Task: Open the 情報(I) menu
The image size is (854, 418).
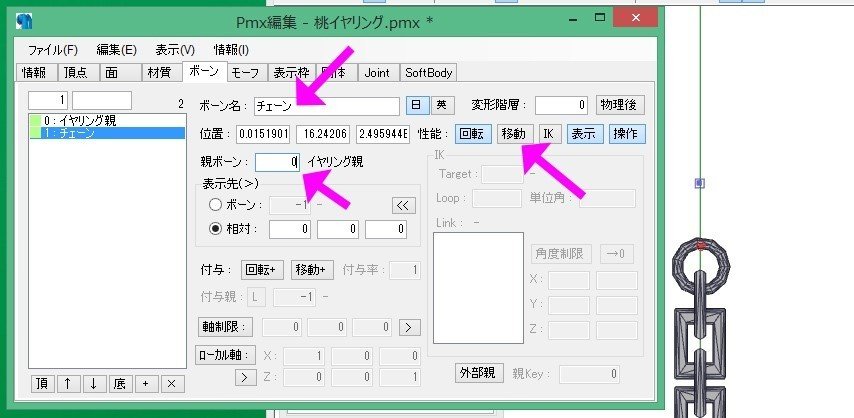Action: click(231, 50)
